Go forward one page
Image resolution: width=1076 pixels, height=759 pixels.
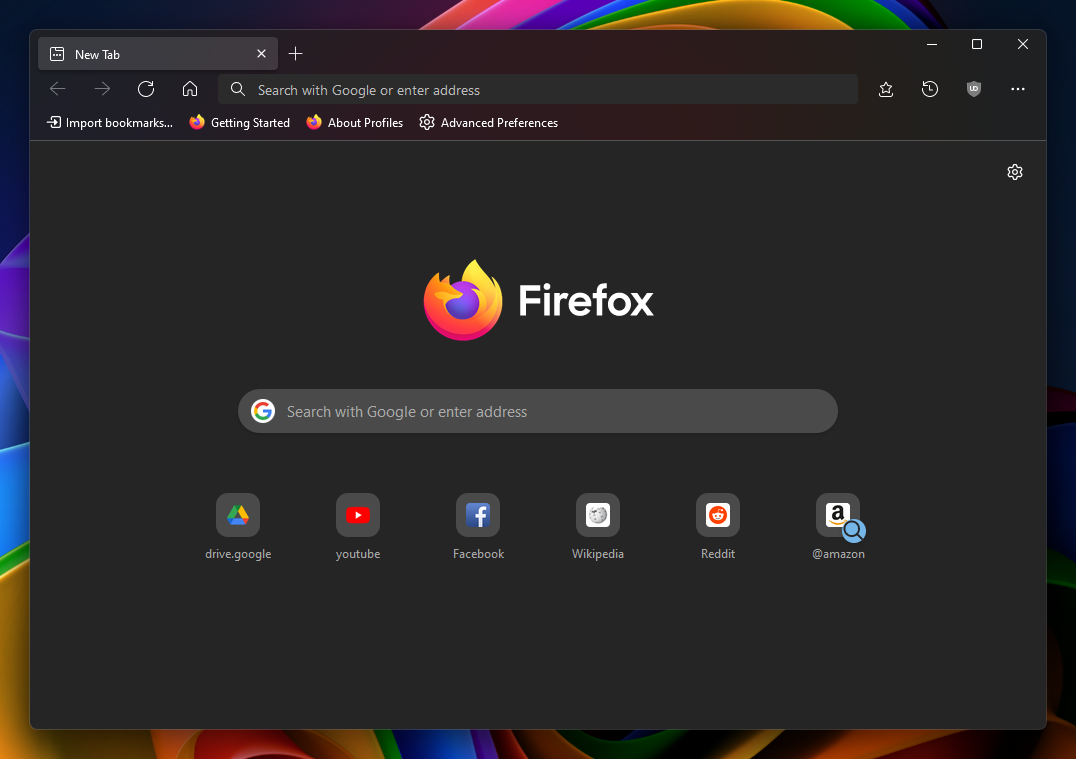(x=102, y=89)
